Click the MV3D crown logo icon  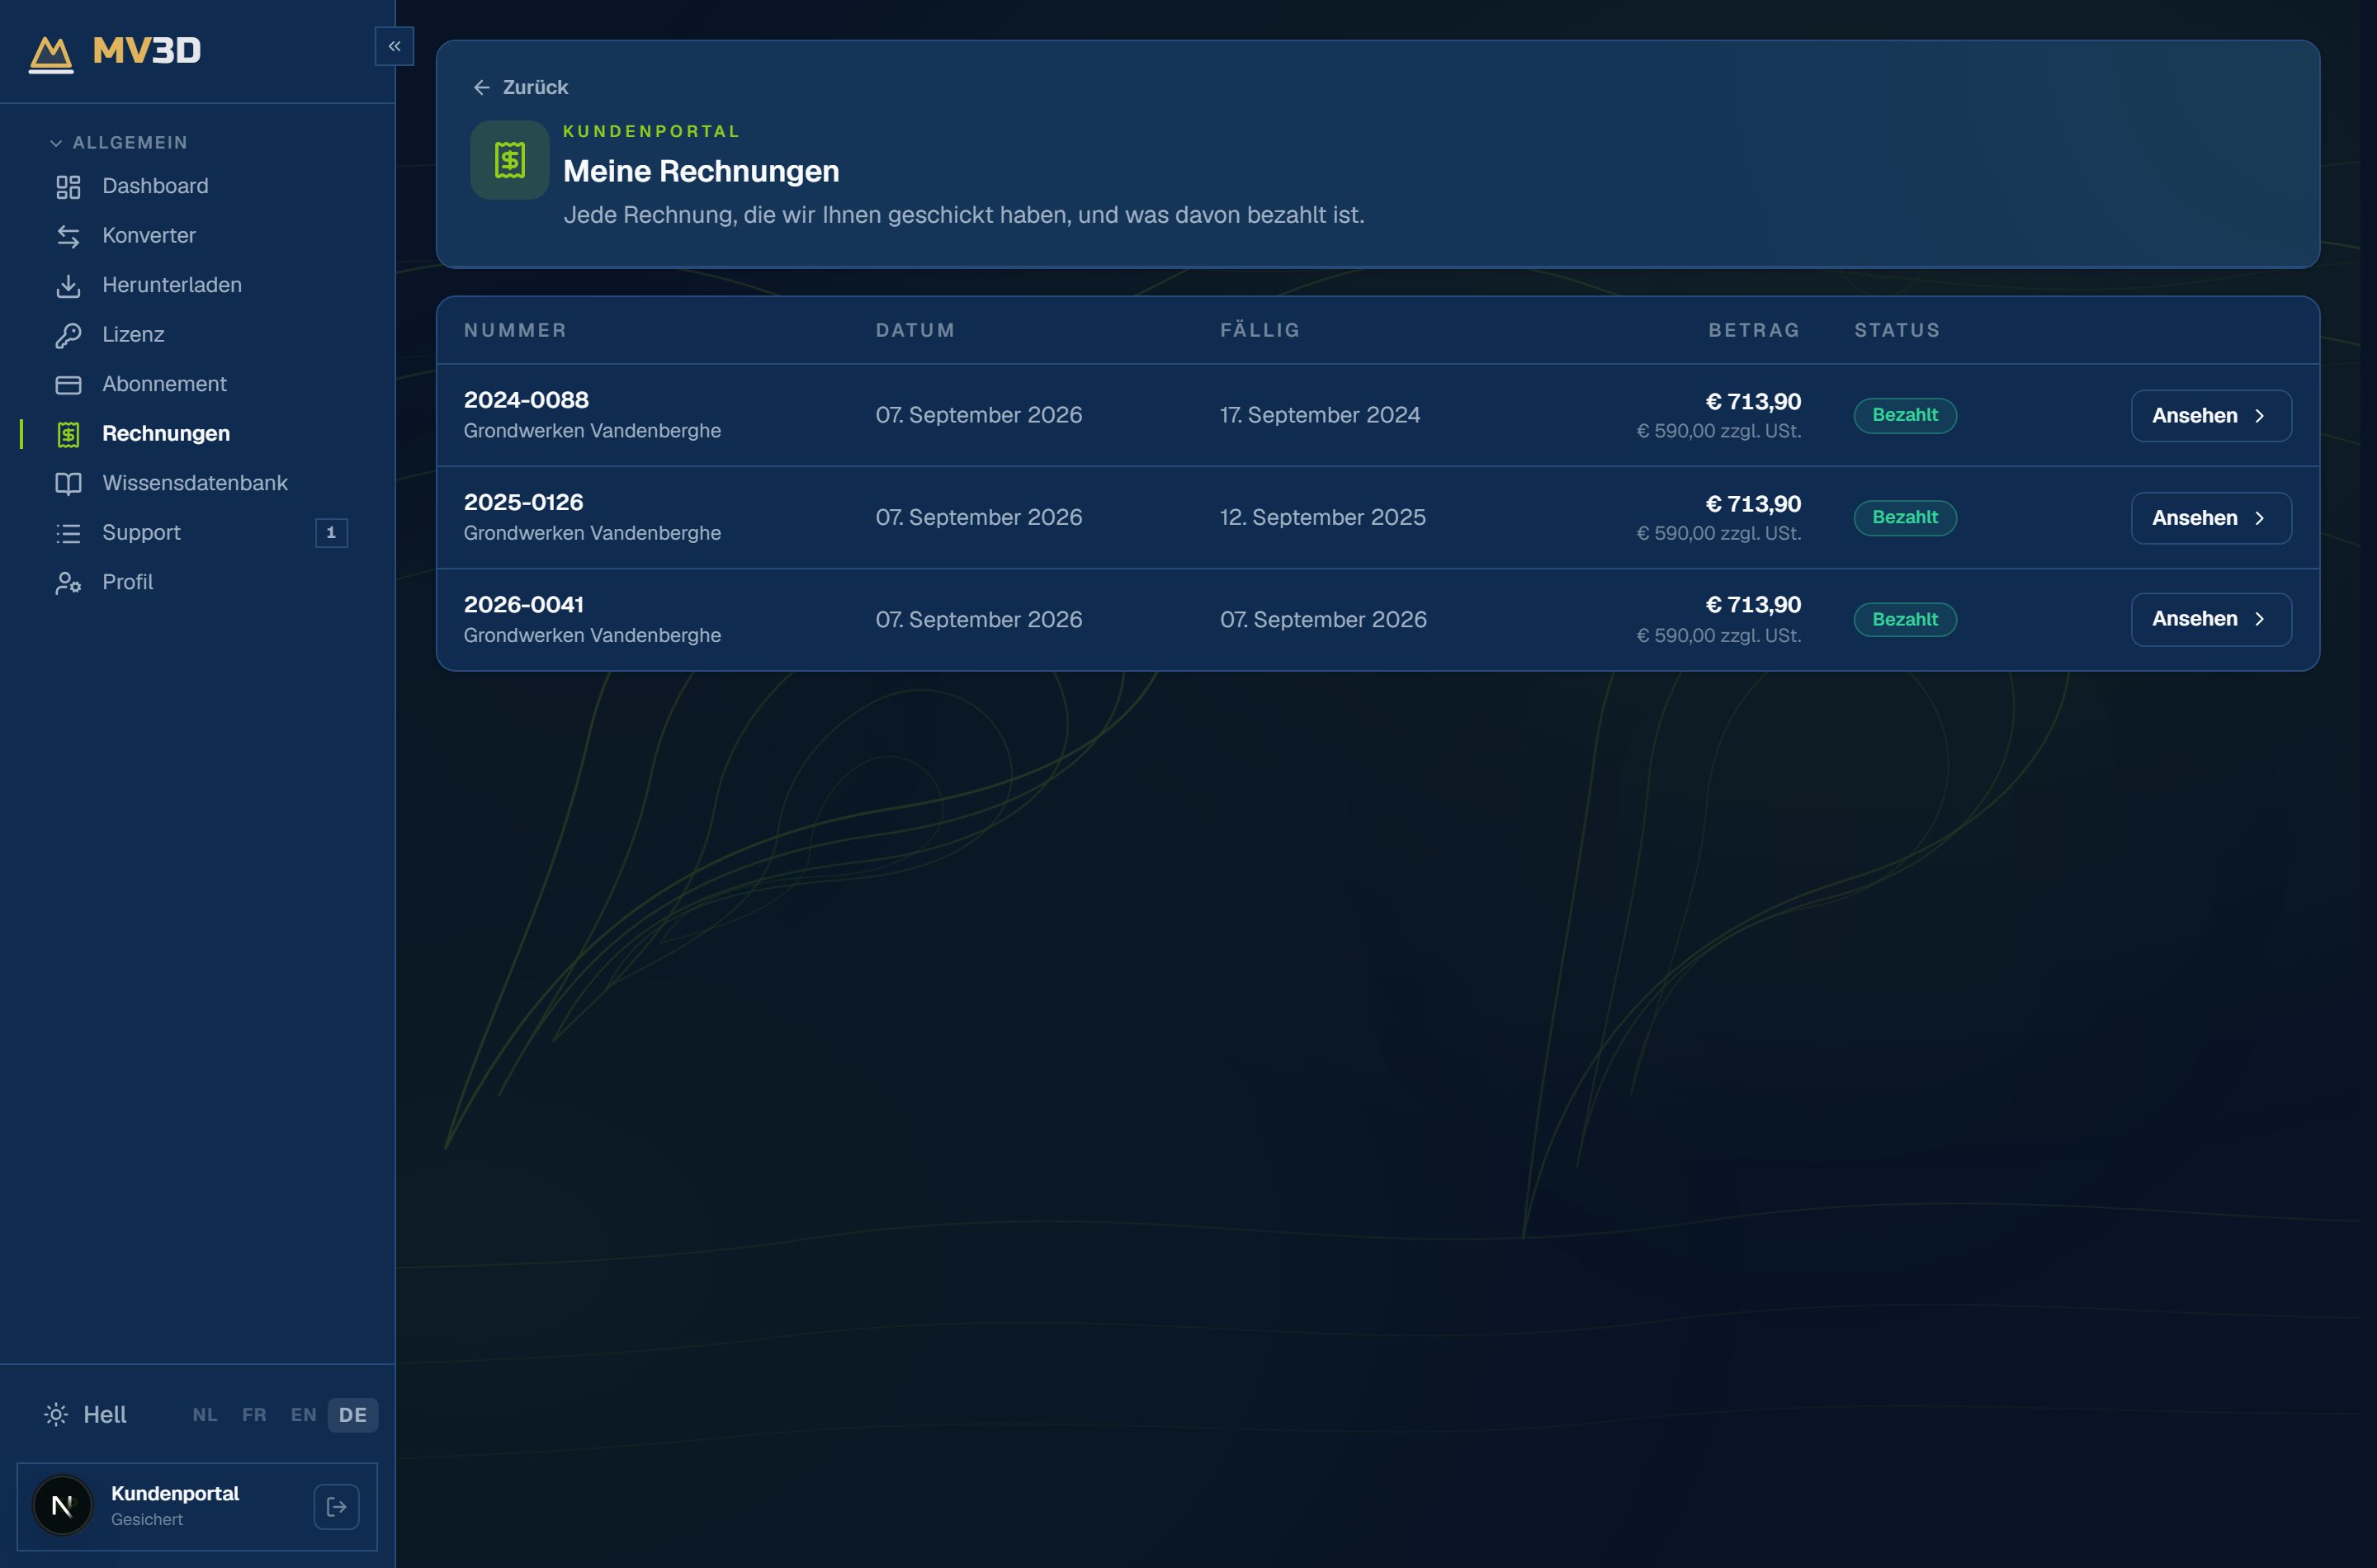[x=51, y=54]
